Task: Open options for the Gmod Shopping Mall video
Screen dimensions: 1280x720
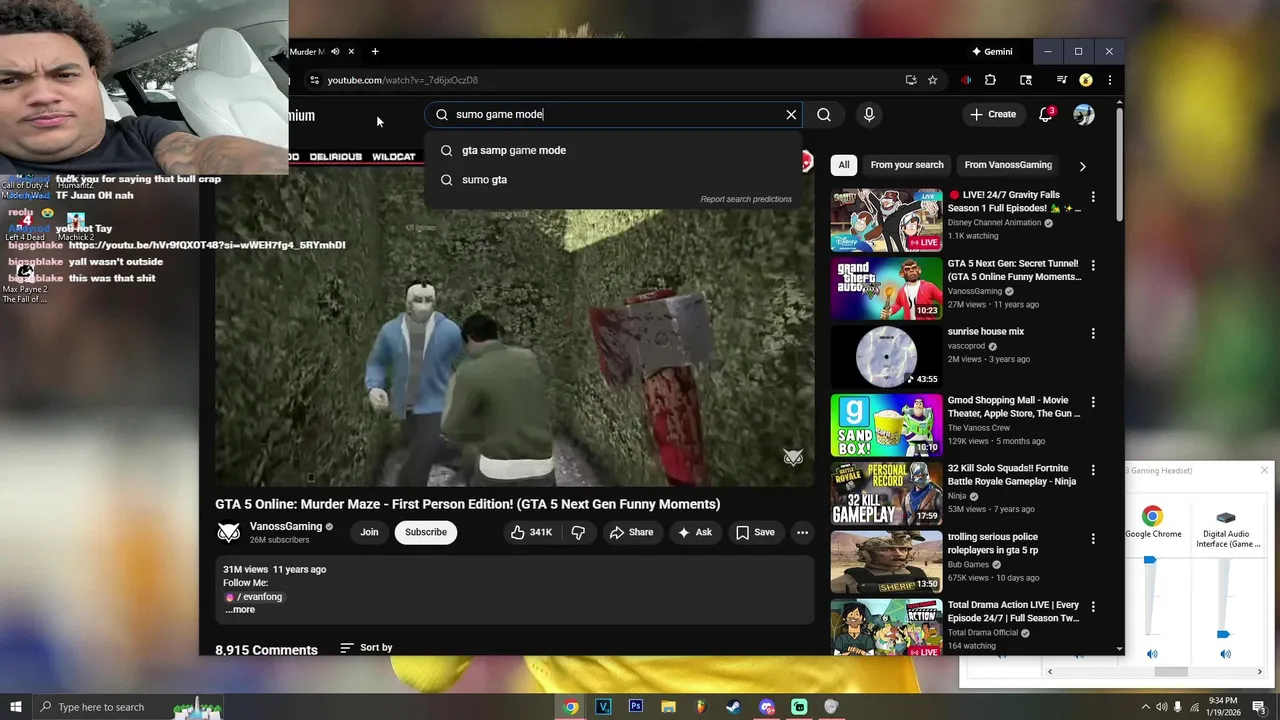Action: tap(1093, 402)
